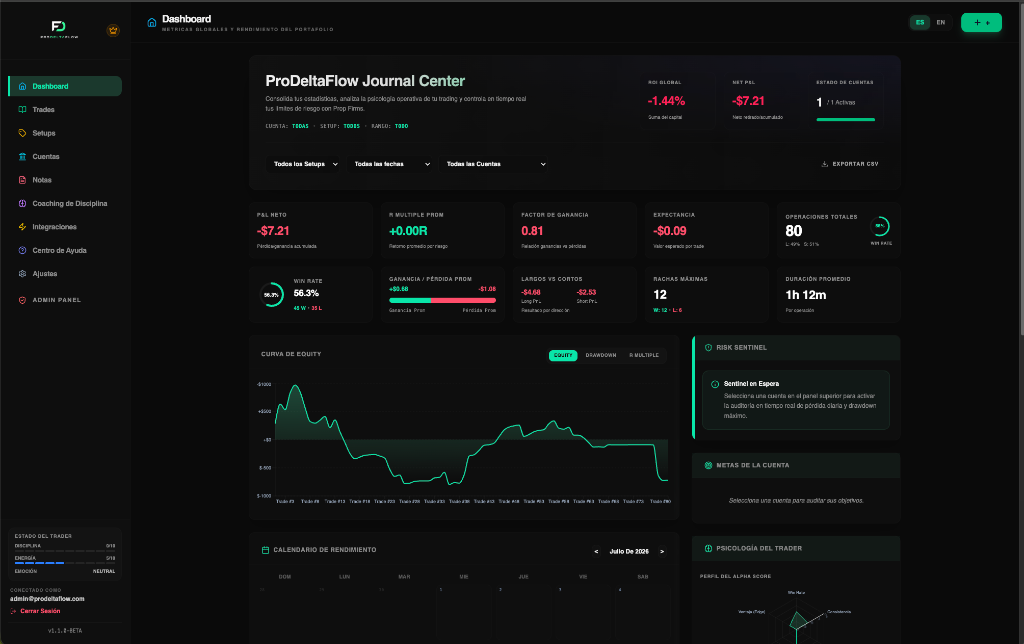Click the Factor de Ganancia 0.81 value

click(532, 231)
